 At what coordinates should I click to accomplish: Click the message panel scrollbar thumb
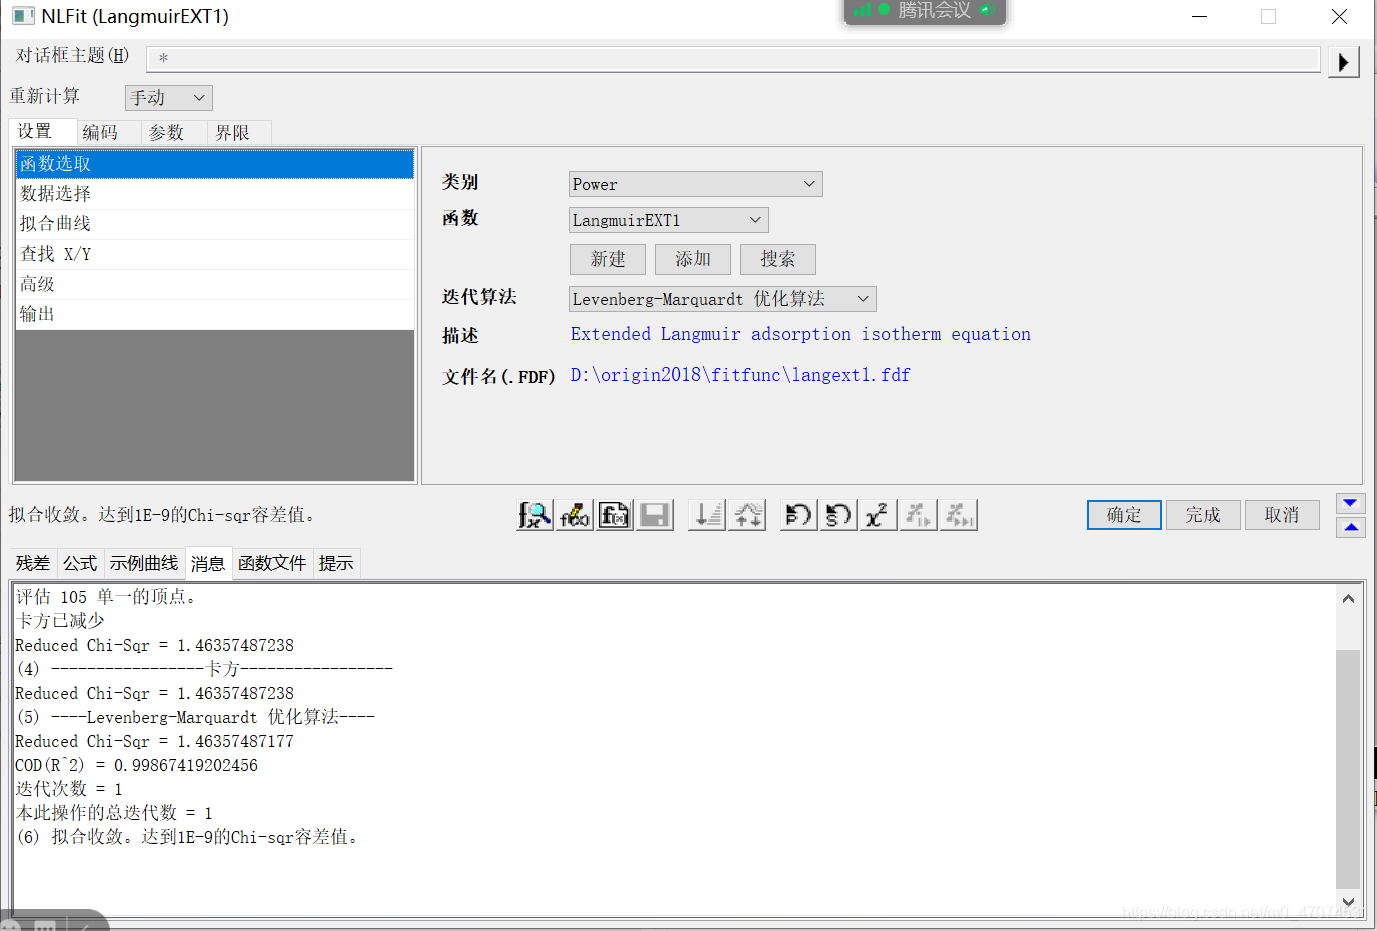[1348, 768]
